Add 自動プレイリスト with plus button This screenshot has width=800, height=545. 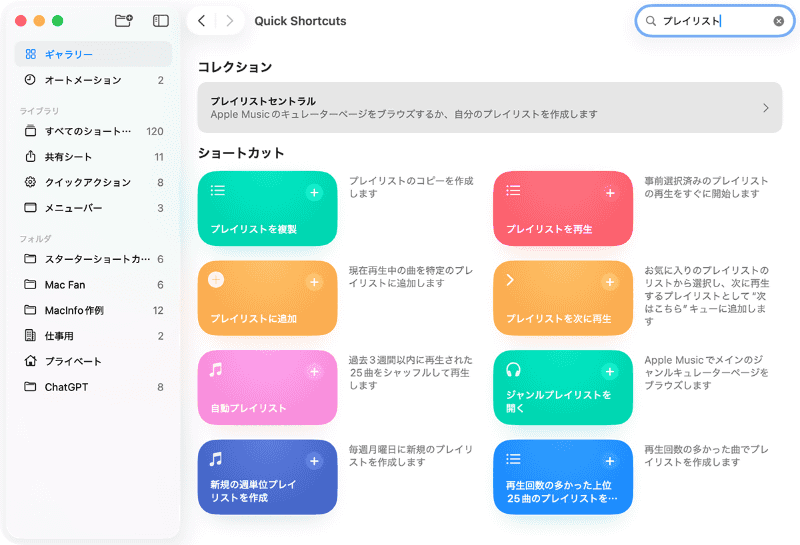click(x=314, y=371)
